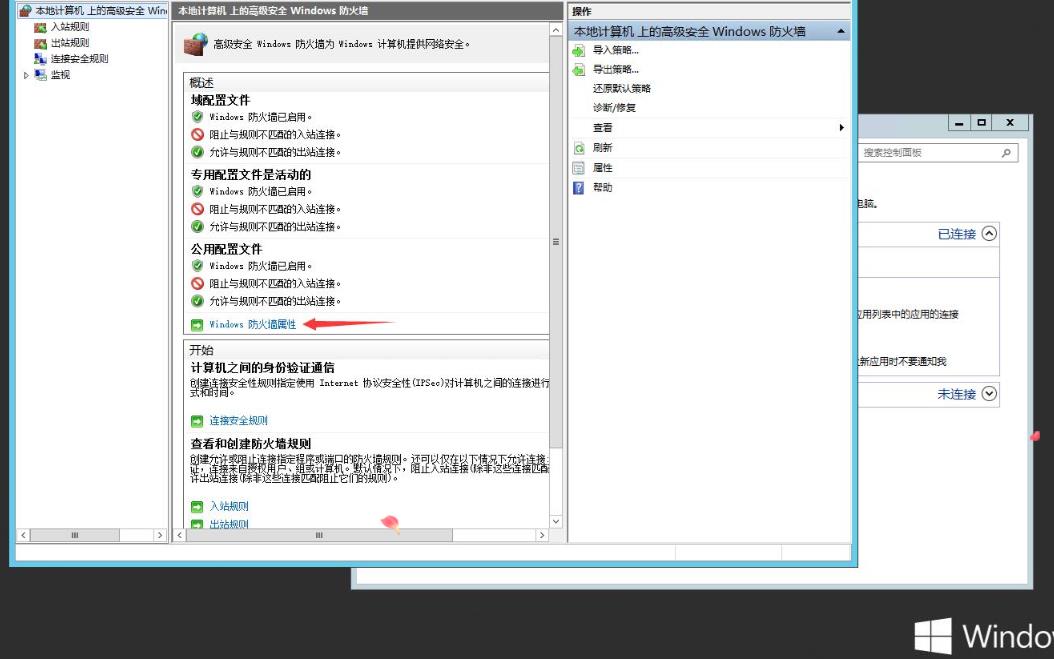Click the 连接安全规则 tree icon
Viewport: 1054px width, 659px height.
40,59
